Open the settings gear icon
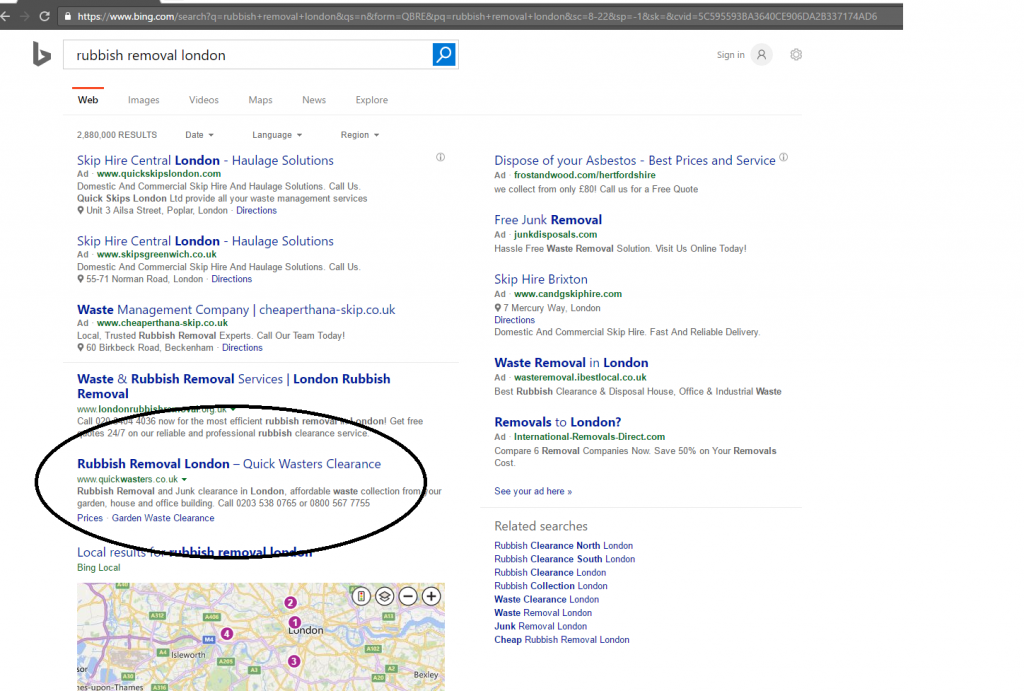 click(x=795, y=55)
